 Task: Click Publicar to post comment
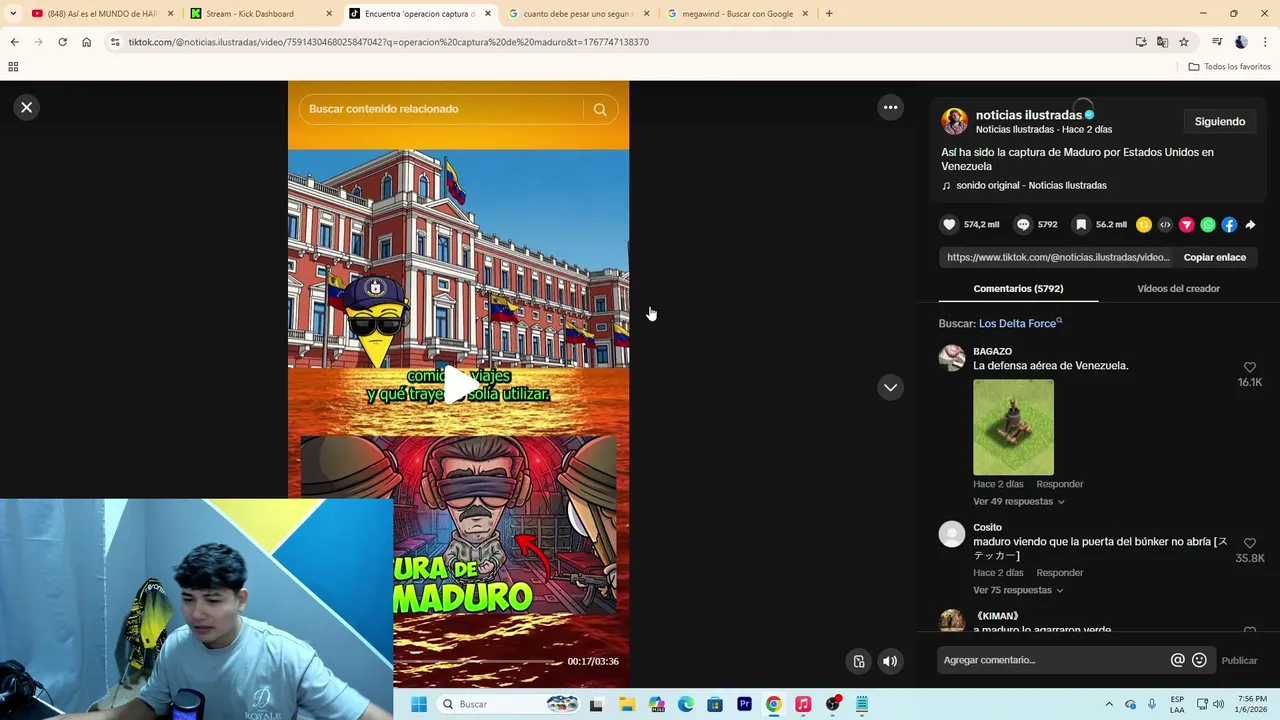click(x=1239, y=660)
